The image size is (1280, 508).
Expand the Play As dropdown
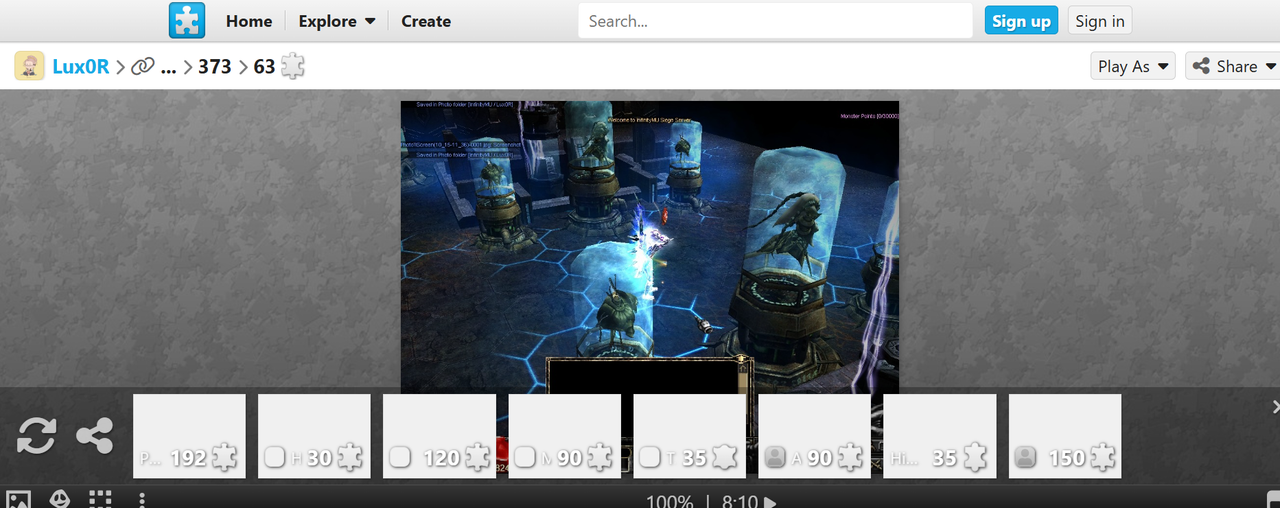click(x=1133, y=66)
